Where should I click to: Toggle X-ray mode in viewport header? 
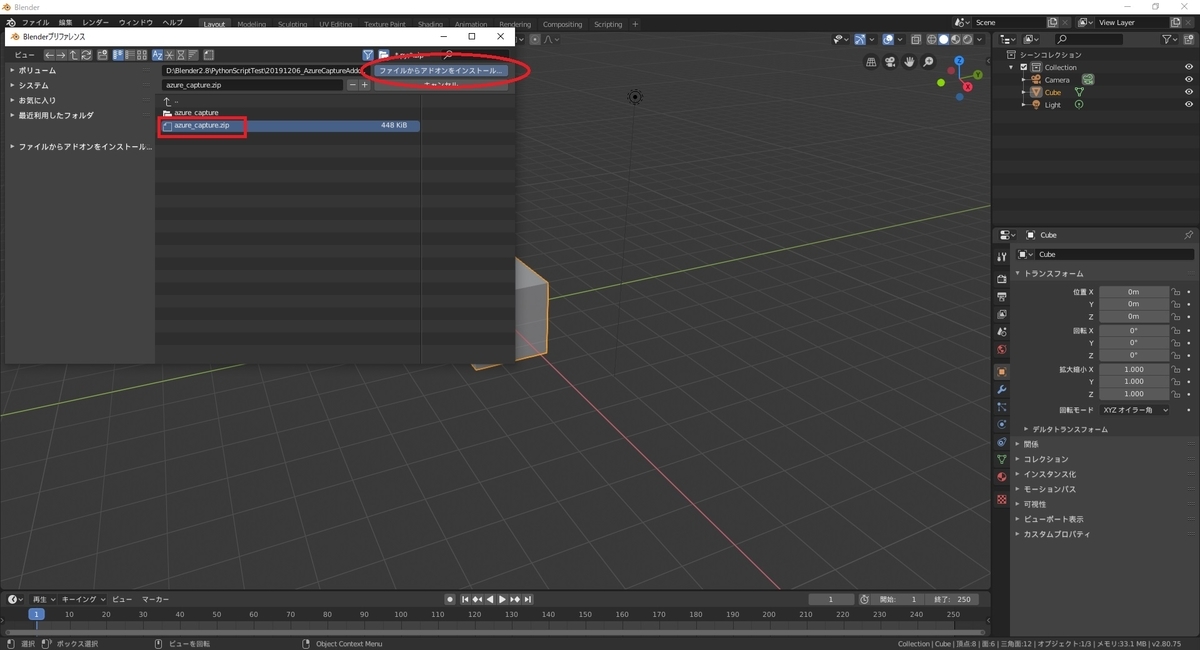[916, 39]
